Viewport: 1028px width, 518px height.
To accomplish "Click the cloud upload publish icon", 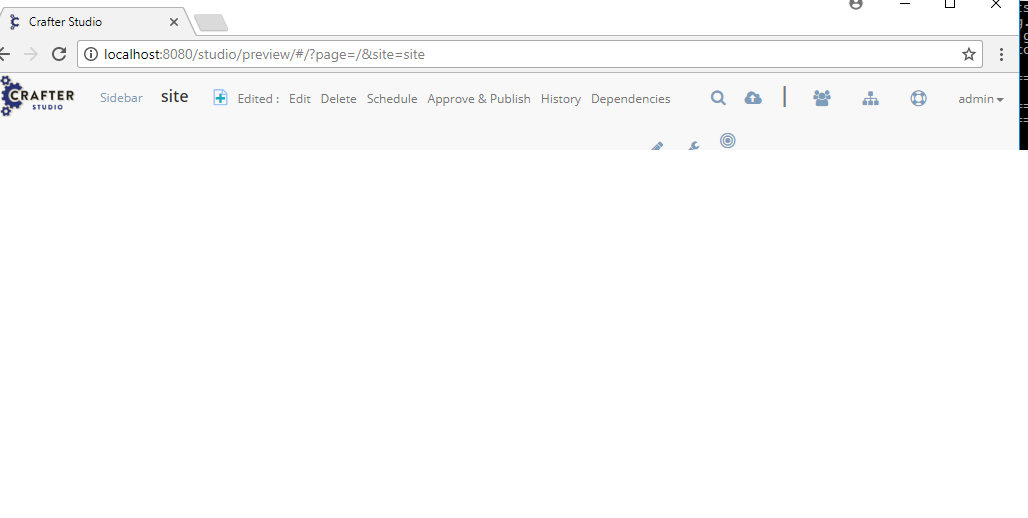I will tap(753, 98).
